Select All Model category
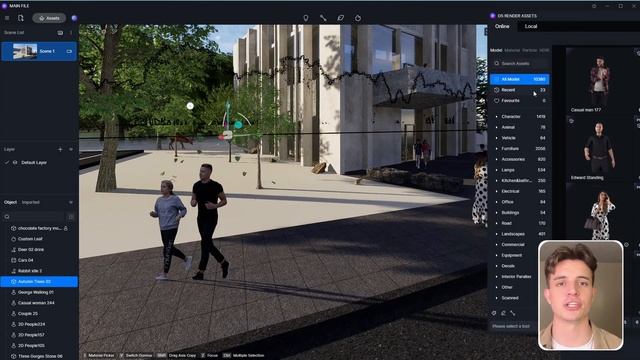 coord(520,79)
